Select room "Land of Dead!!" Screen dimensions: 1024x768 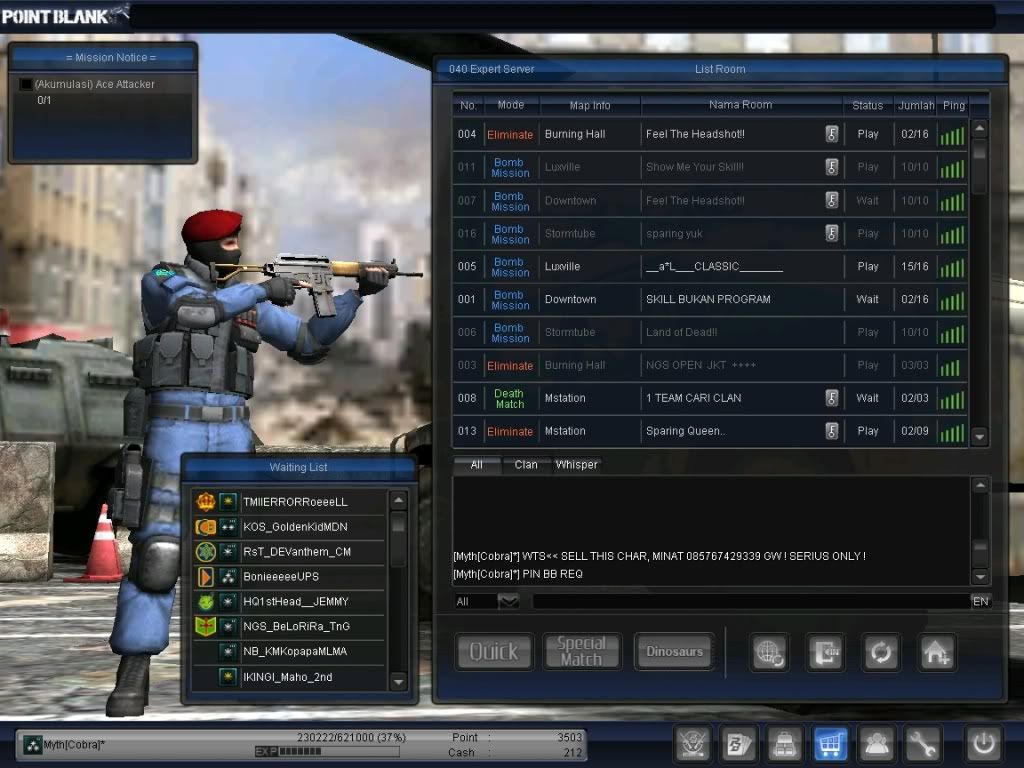point(710,332)
